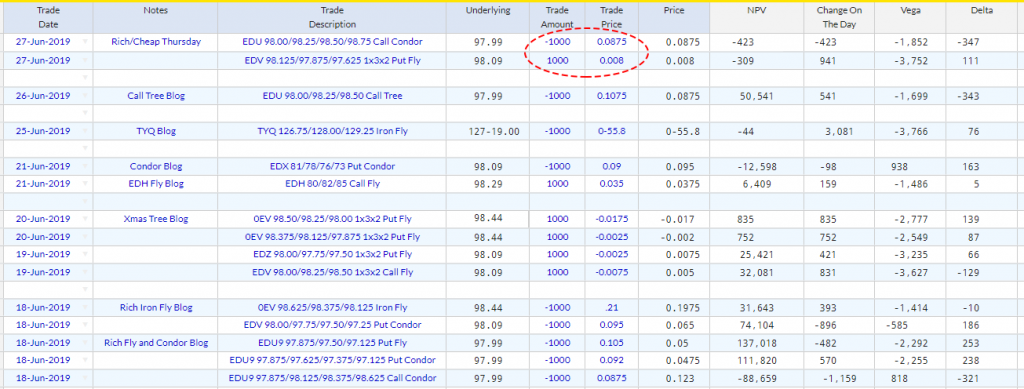The width and height of the screenshot is (1024, 389).
Task: Select TYQ 126.75/128.00/129.25 Iron Fly description
Action: [332, 131]
